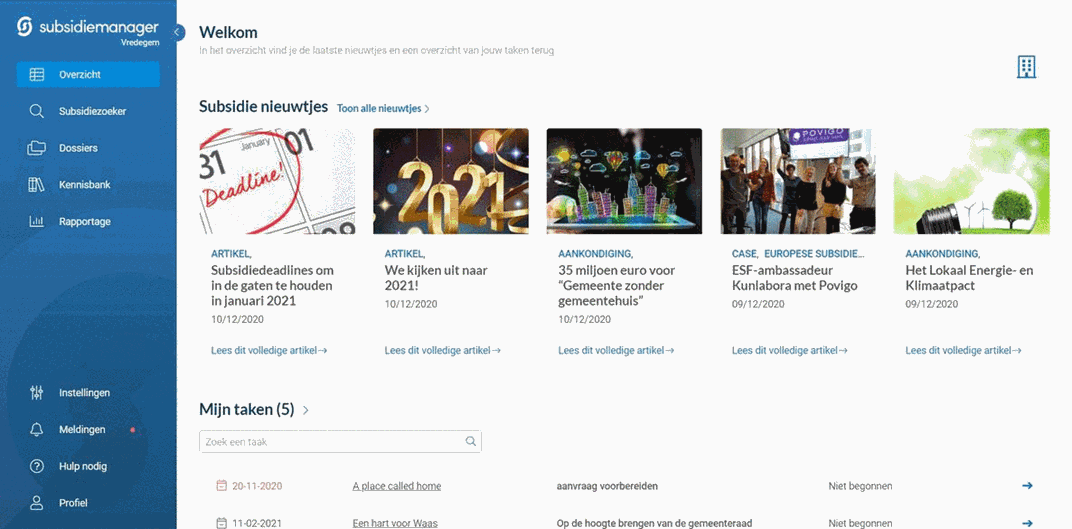Click the subsidiemanager logo icon

[25, 27]
